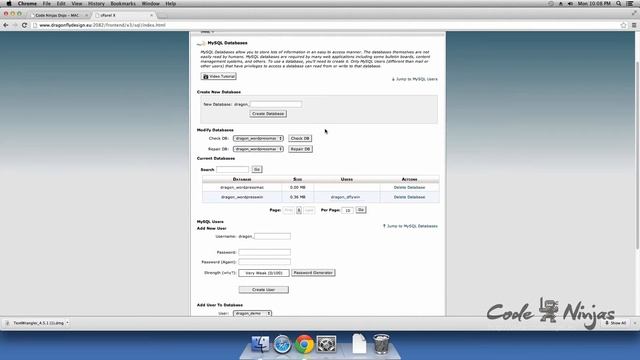Click the Password field
The width and height of the screenshot is (640, 360).
264,252
